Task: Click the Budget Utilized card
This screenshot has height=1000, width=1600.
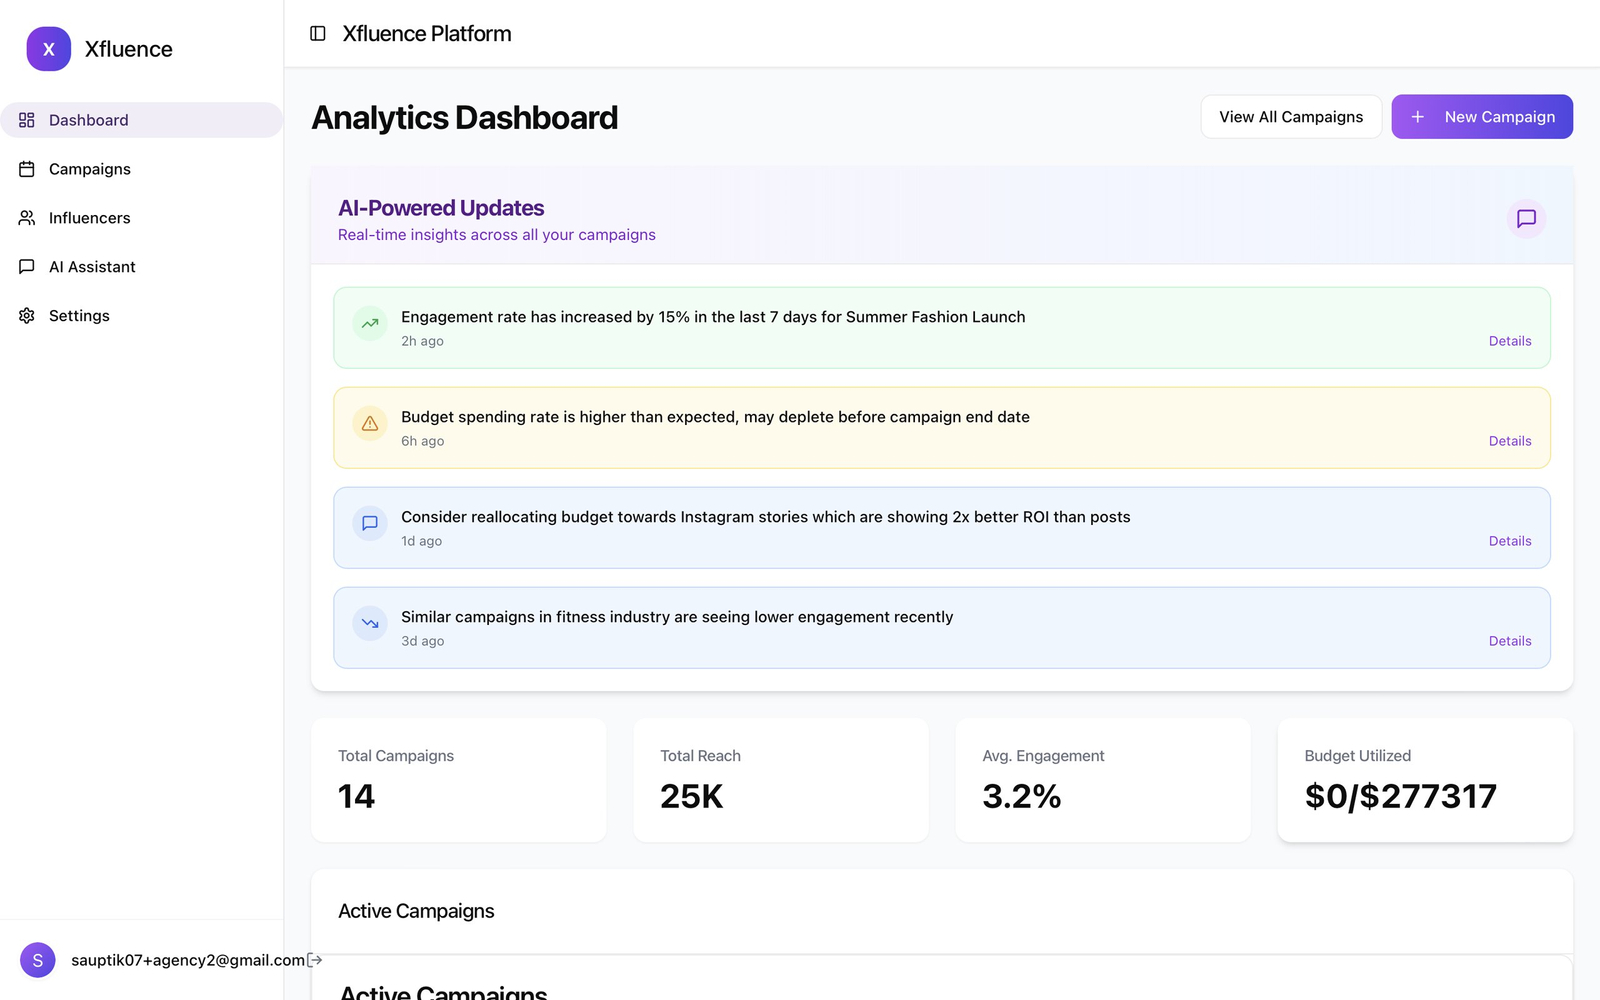Action: 1425,780
